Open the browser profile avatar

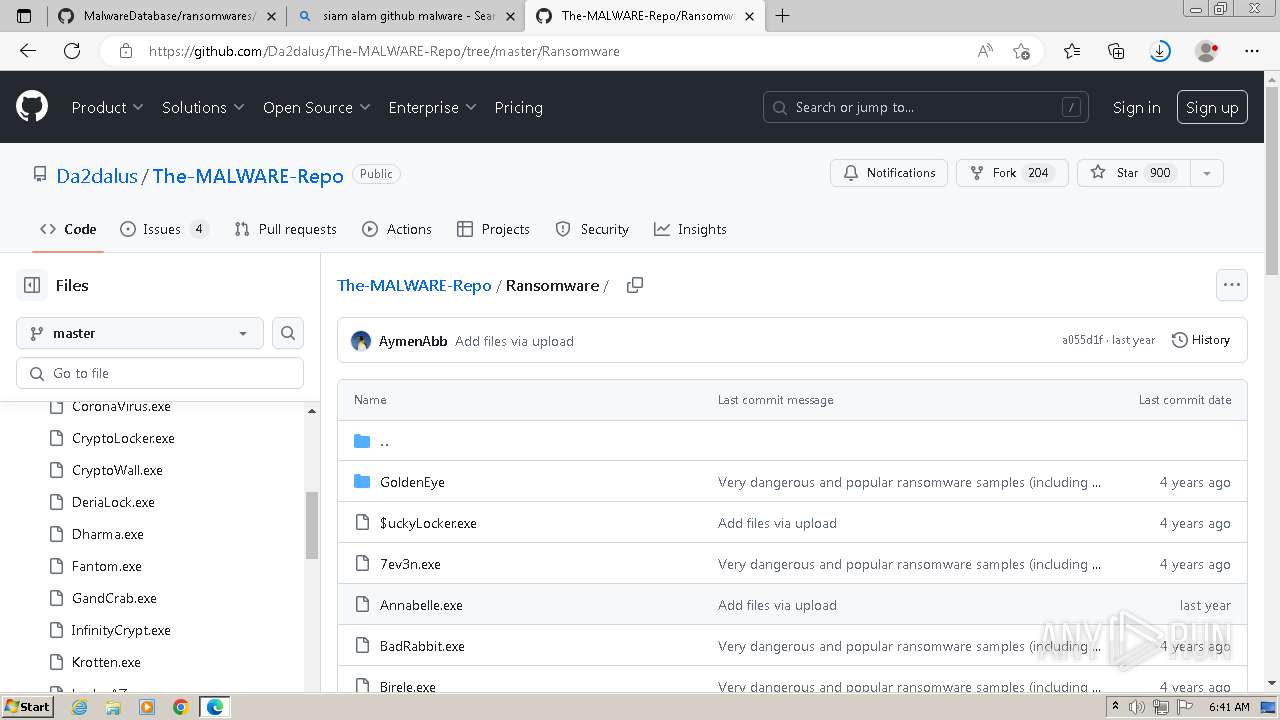click(1207, 51)
